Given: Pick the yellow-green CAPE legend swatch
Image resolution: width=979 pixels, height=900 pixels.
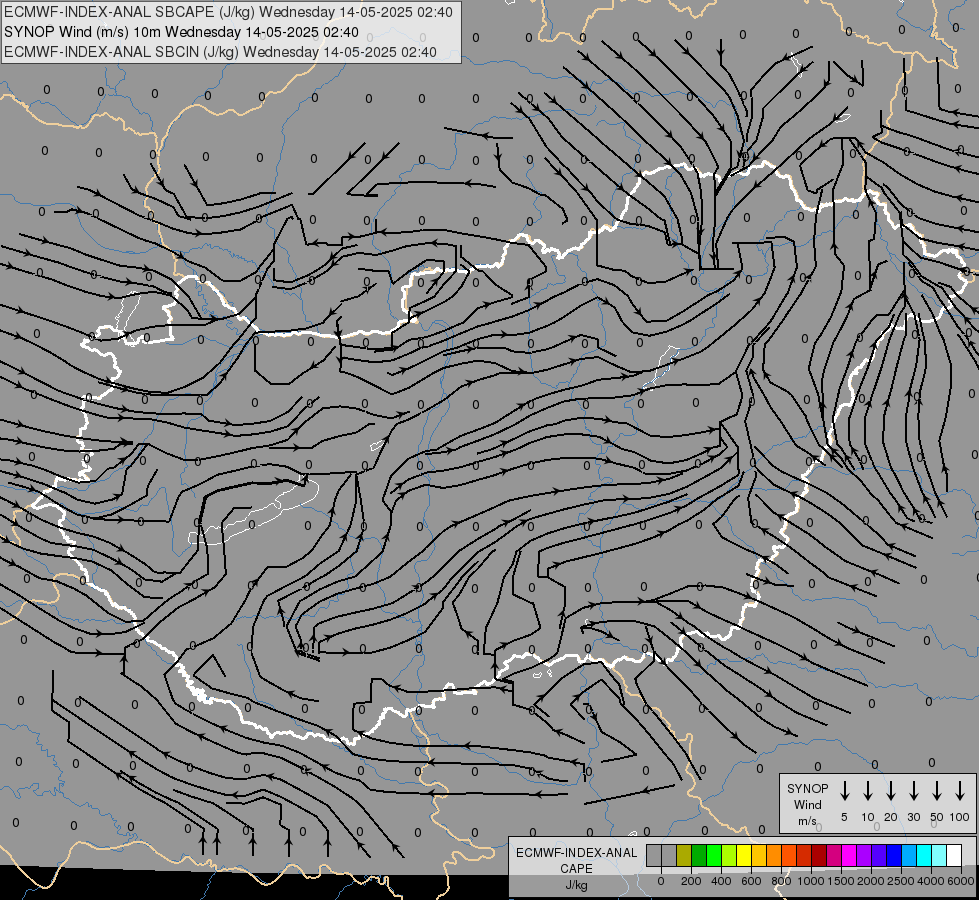Looking at the screenshot, I should (x=729, y=855).
